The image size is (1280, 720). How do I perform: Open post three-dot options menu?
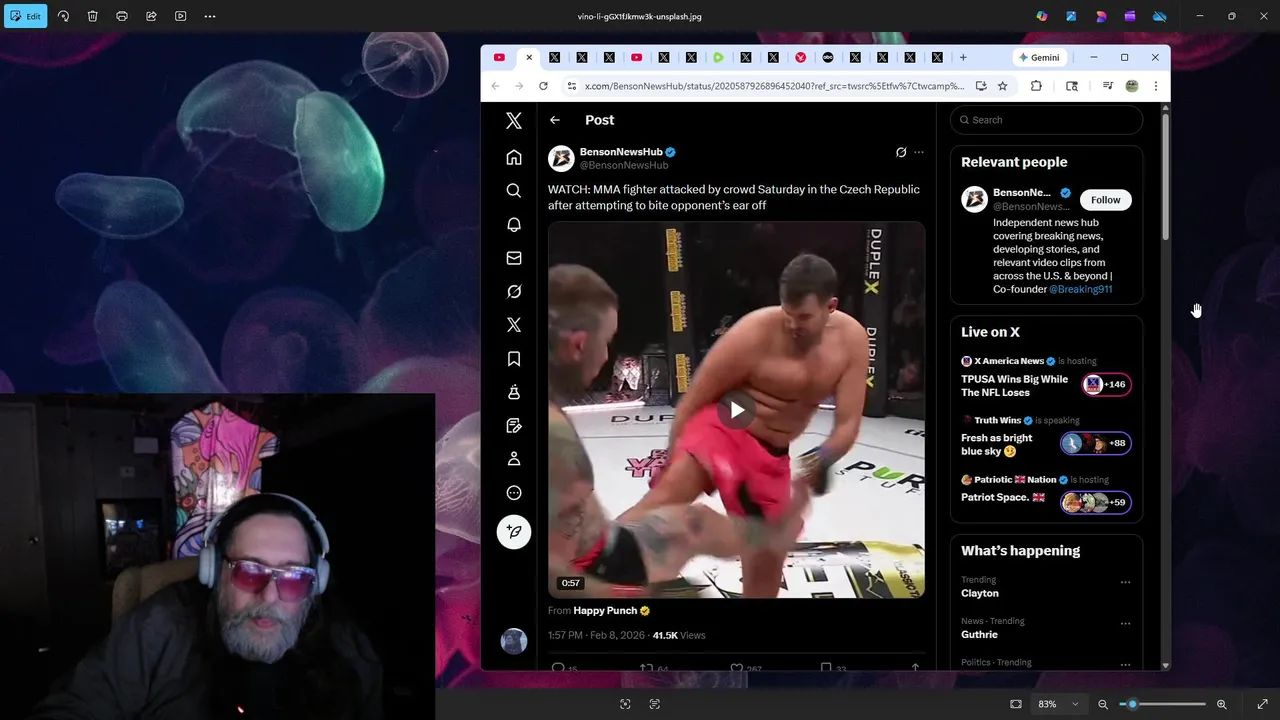(919, 153)
